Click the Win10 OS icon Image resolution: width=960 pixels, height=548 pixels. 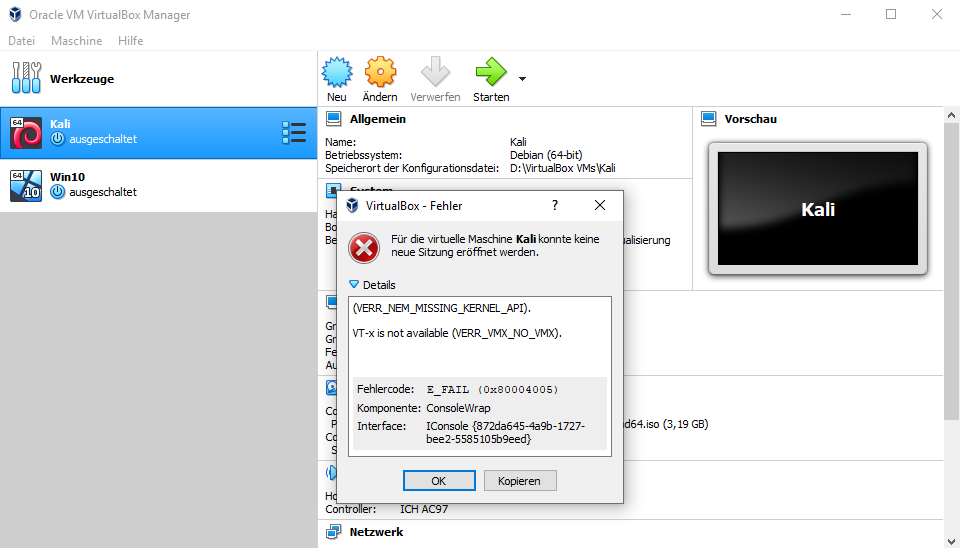point(26,186)
